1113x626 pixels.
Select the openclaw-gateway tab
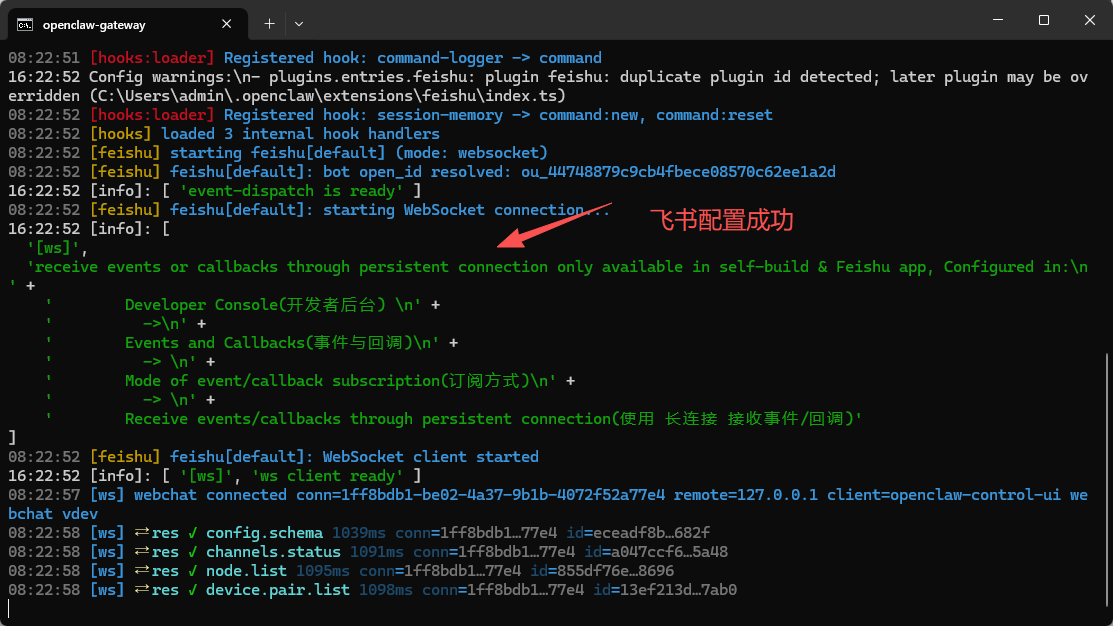tap(128, 24)
